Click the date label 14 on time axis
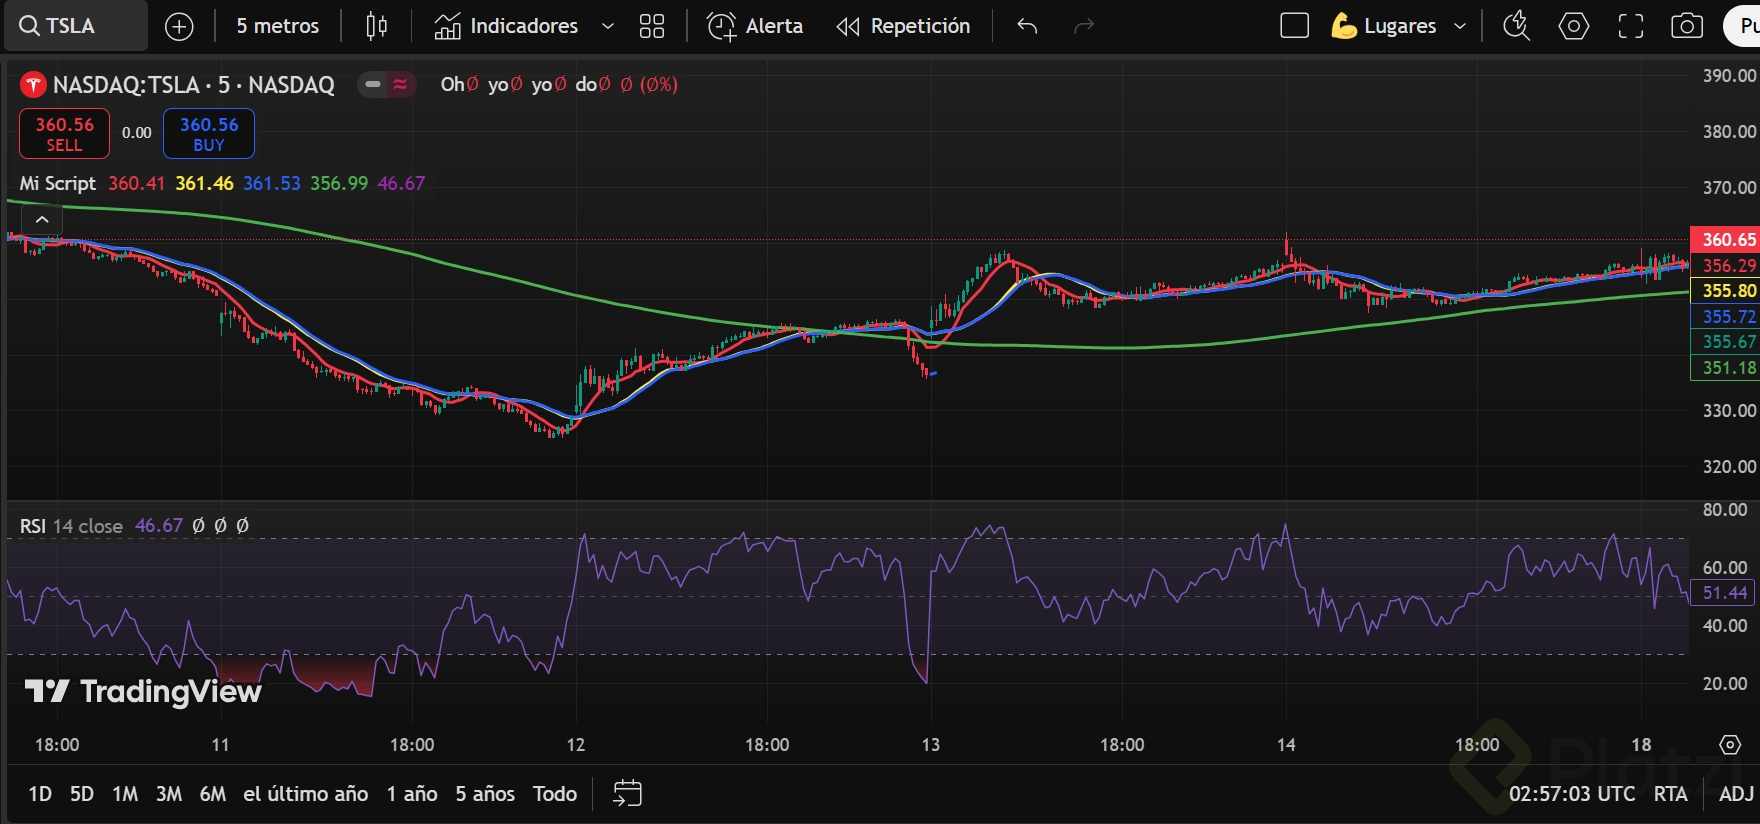 point(1286,745)
